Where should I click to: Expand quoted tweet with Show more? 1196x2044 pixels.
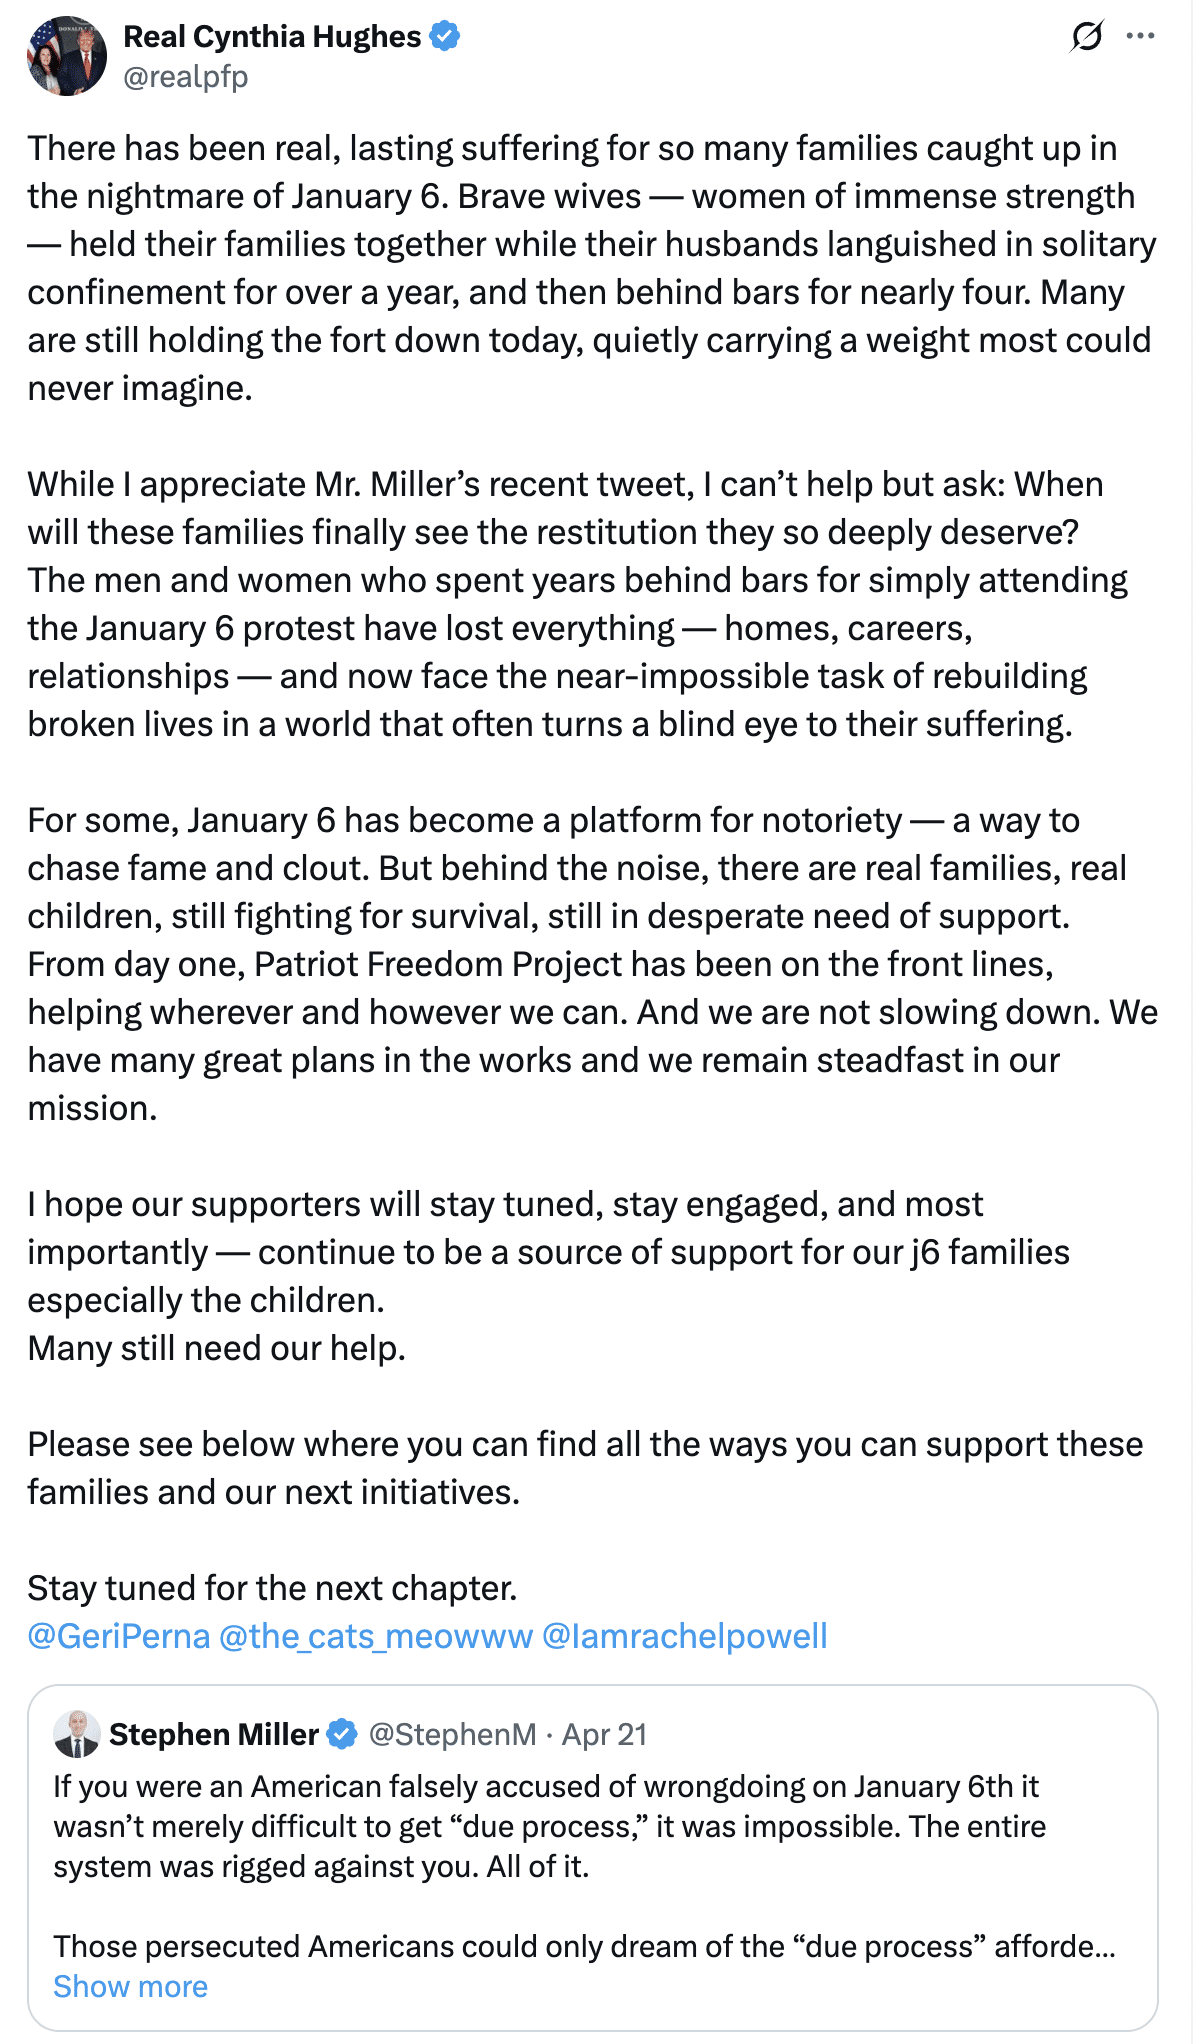[x=131, y=1986]
